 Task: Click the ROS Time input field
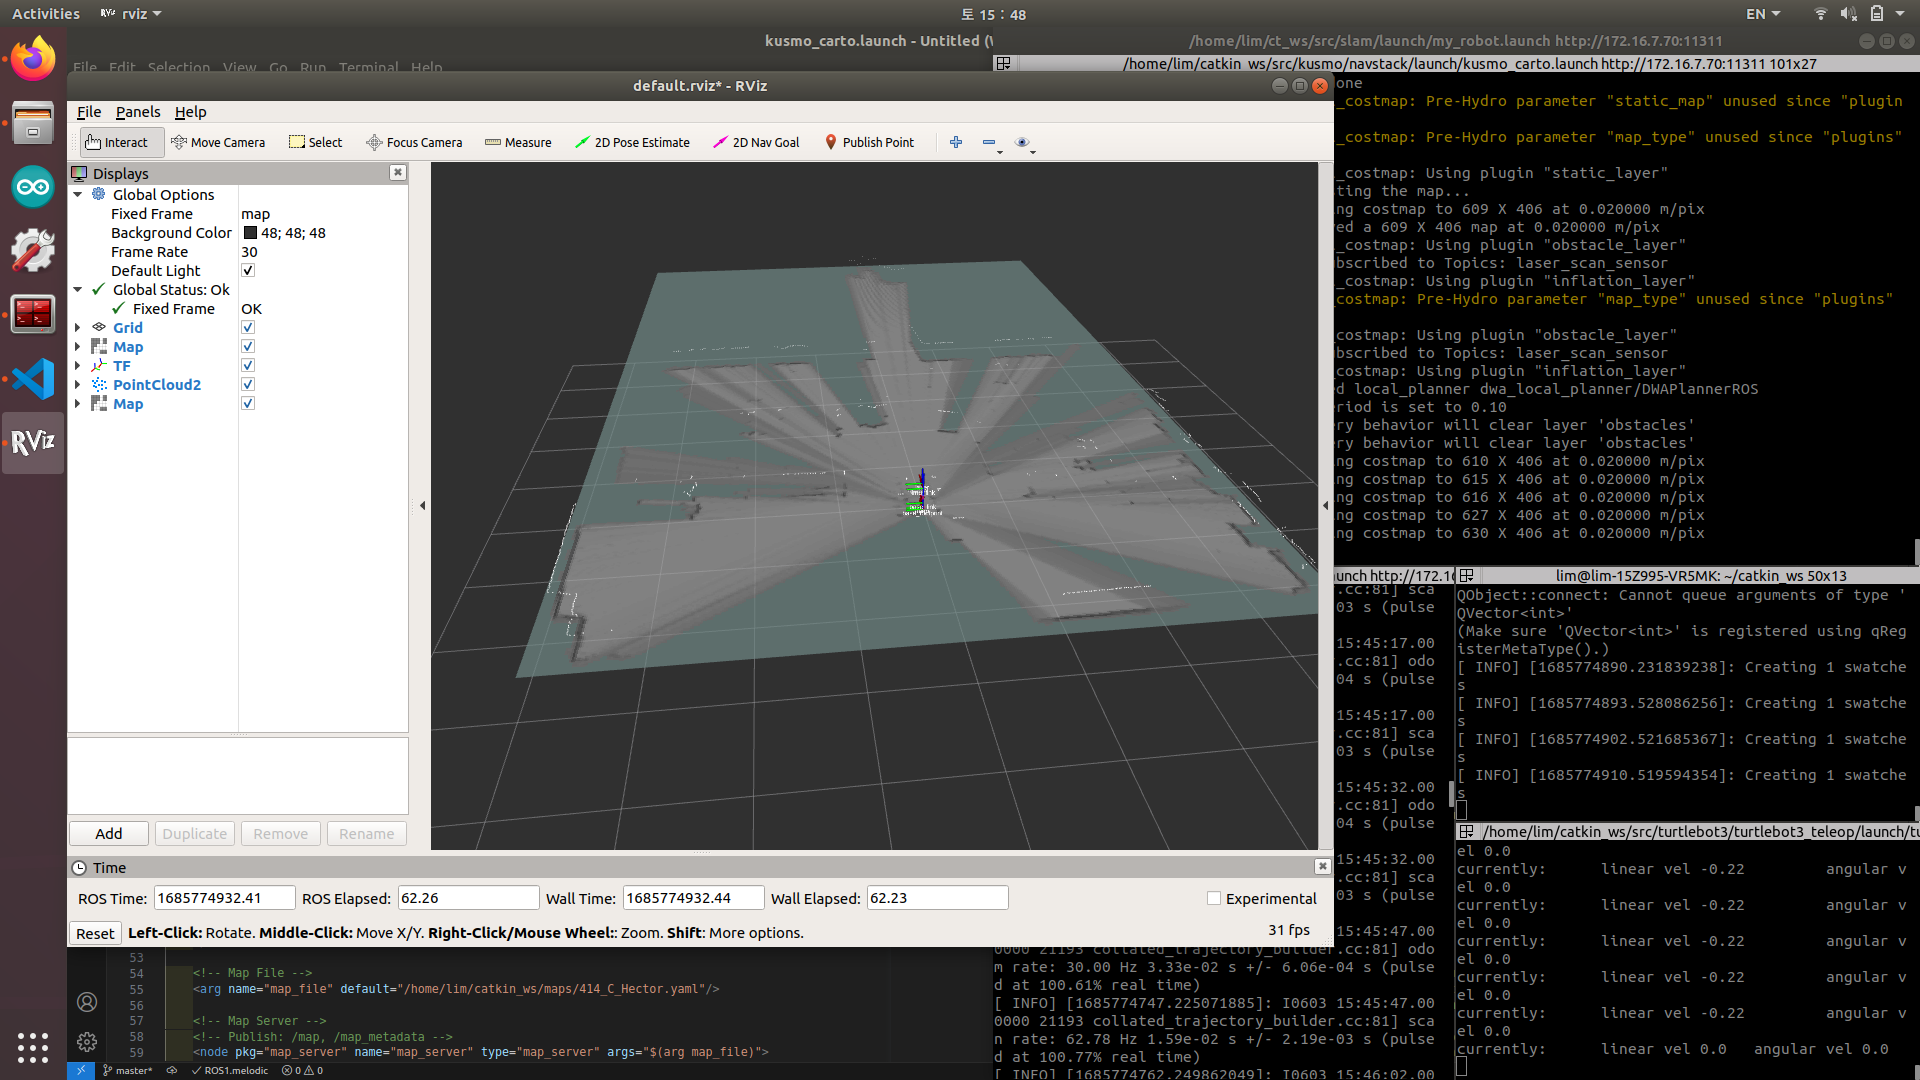(x=224, y=898)
